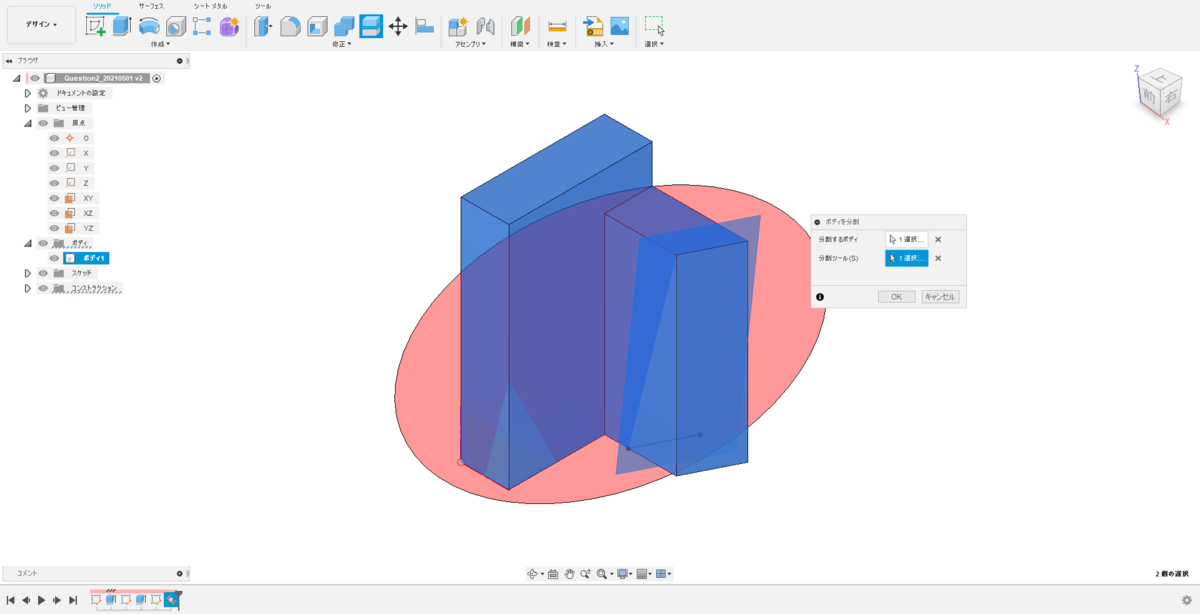This screenshot has width=1200, height=614.
Task: Select the New Component icon
Action: click(458, 27)
